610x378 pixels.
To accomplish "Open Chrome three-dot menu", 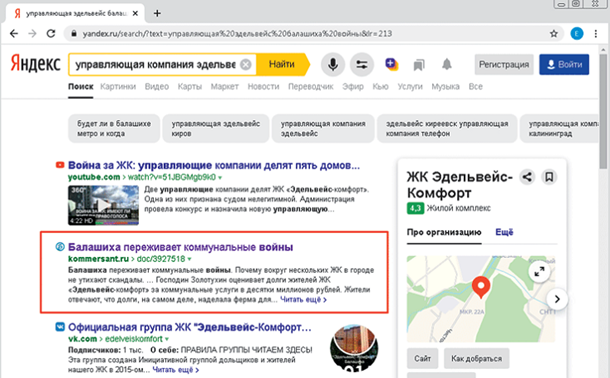I will pos(596,34).
